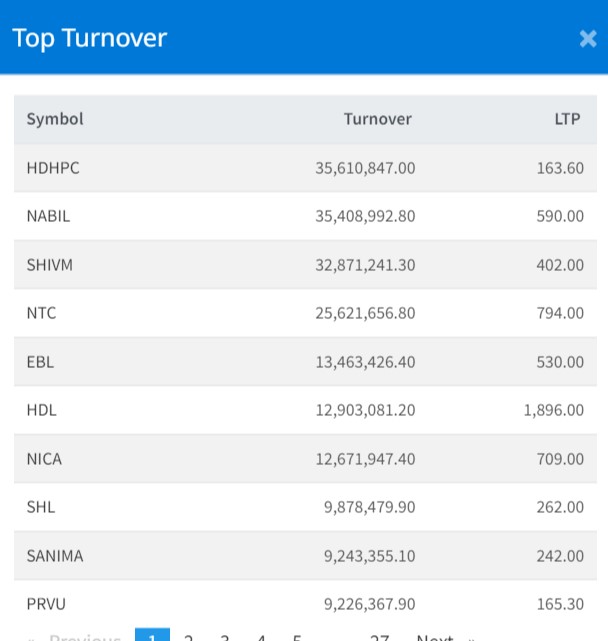Open the NABIL symbol entry
This screenshot has height=641, width=608.
click(x=48, y=216)
